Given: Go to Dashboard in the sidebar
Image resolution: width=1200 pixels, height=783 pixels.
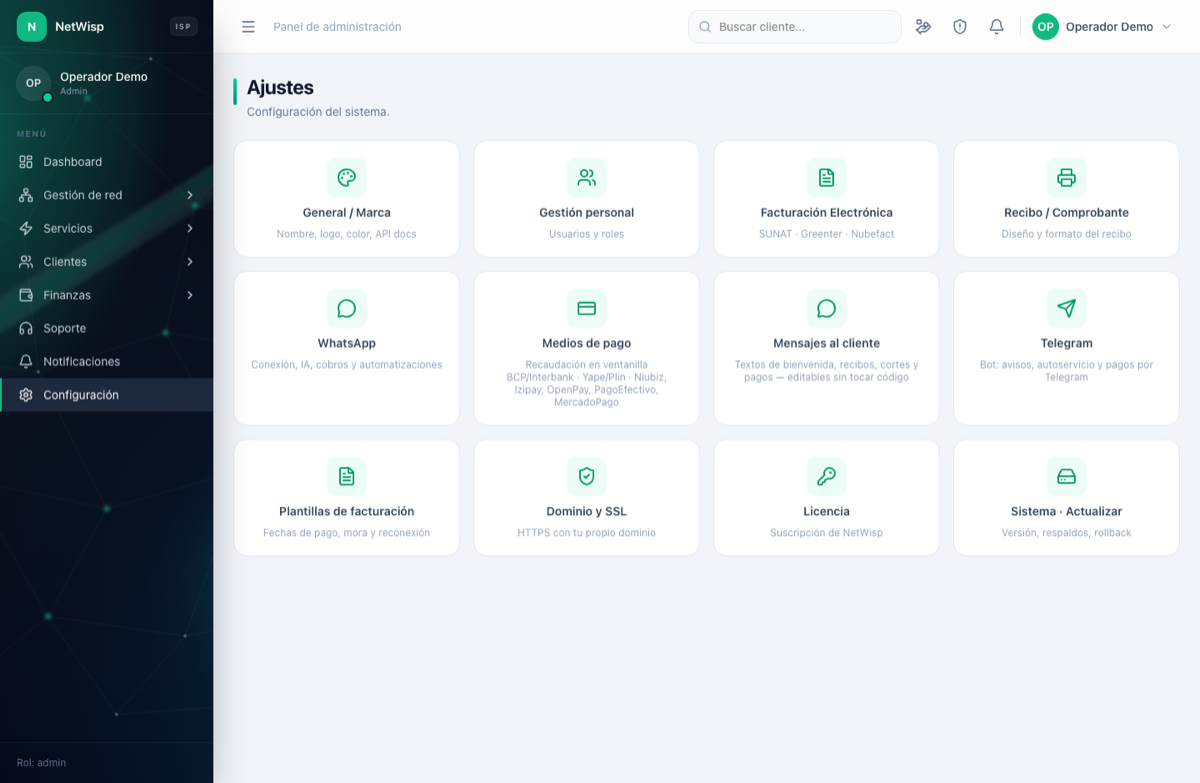Looking at the screenshot, I should [x=106, y=162].
